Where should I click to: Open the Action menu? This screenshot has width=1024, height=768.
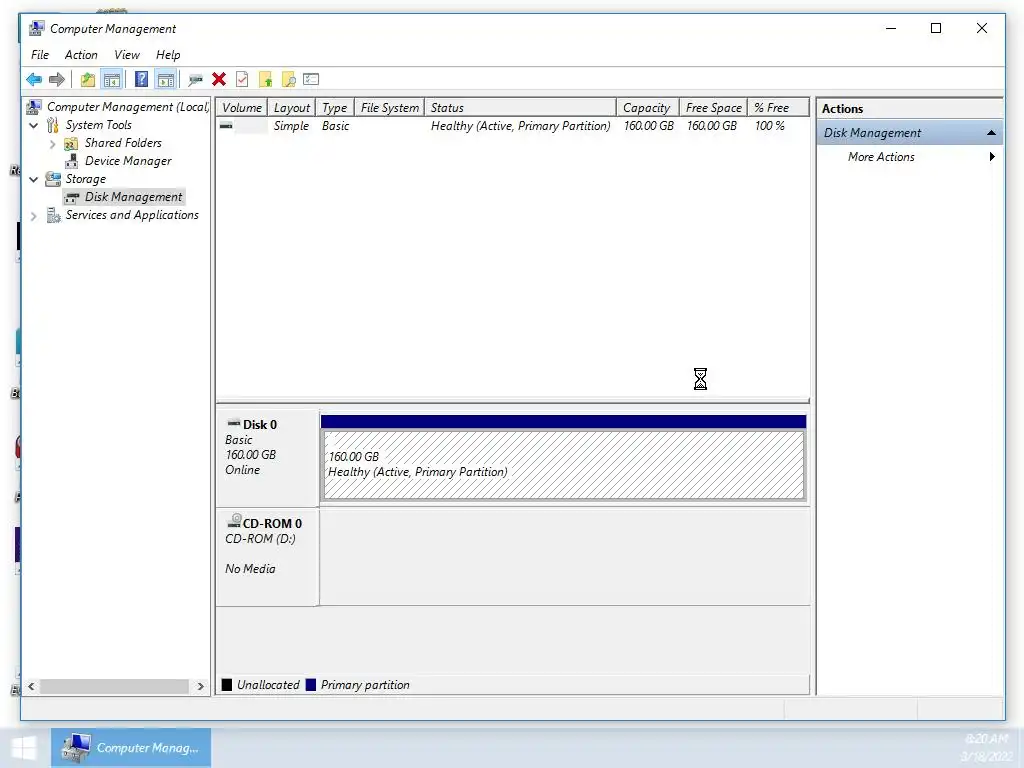click(81, 55)
